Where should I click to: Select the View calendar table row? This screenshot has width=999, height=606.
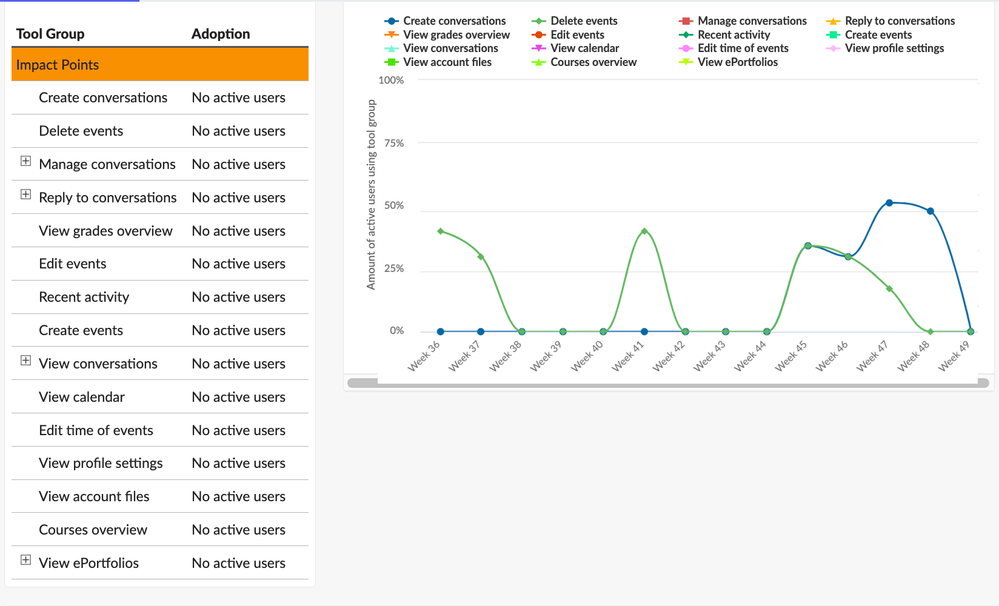tap(160, 396)
